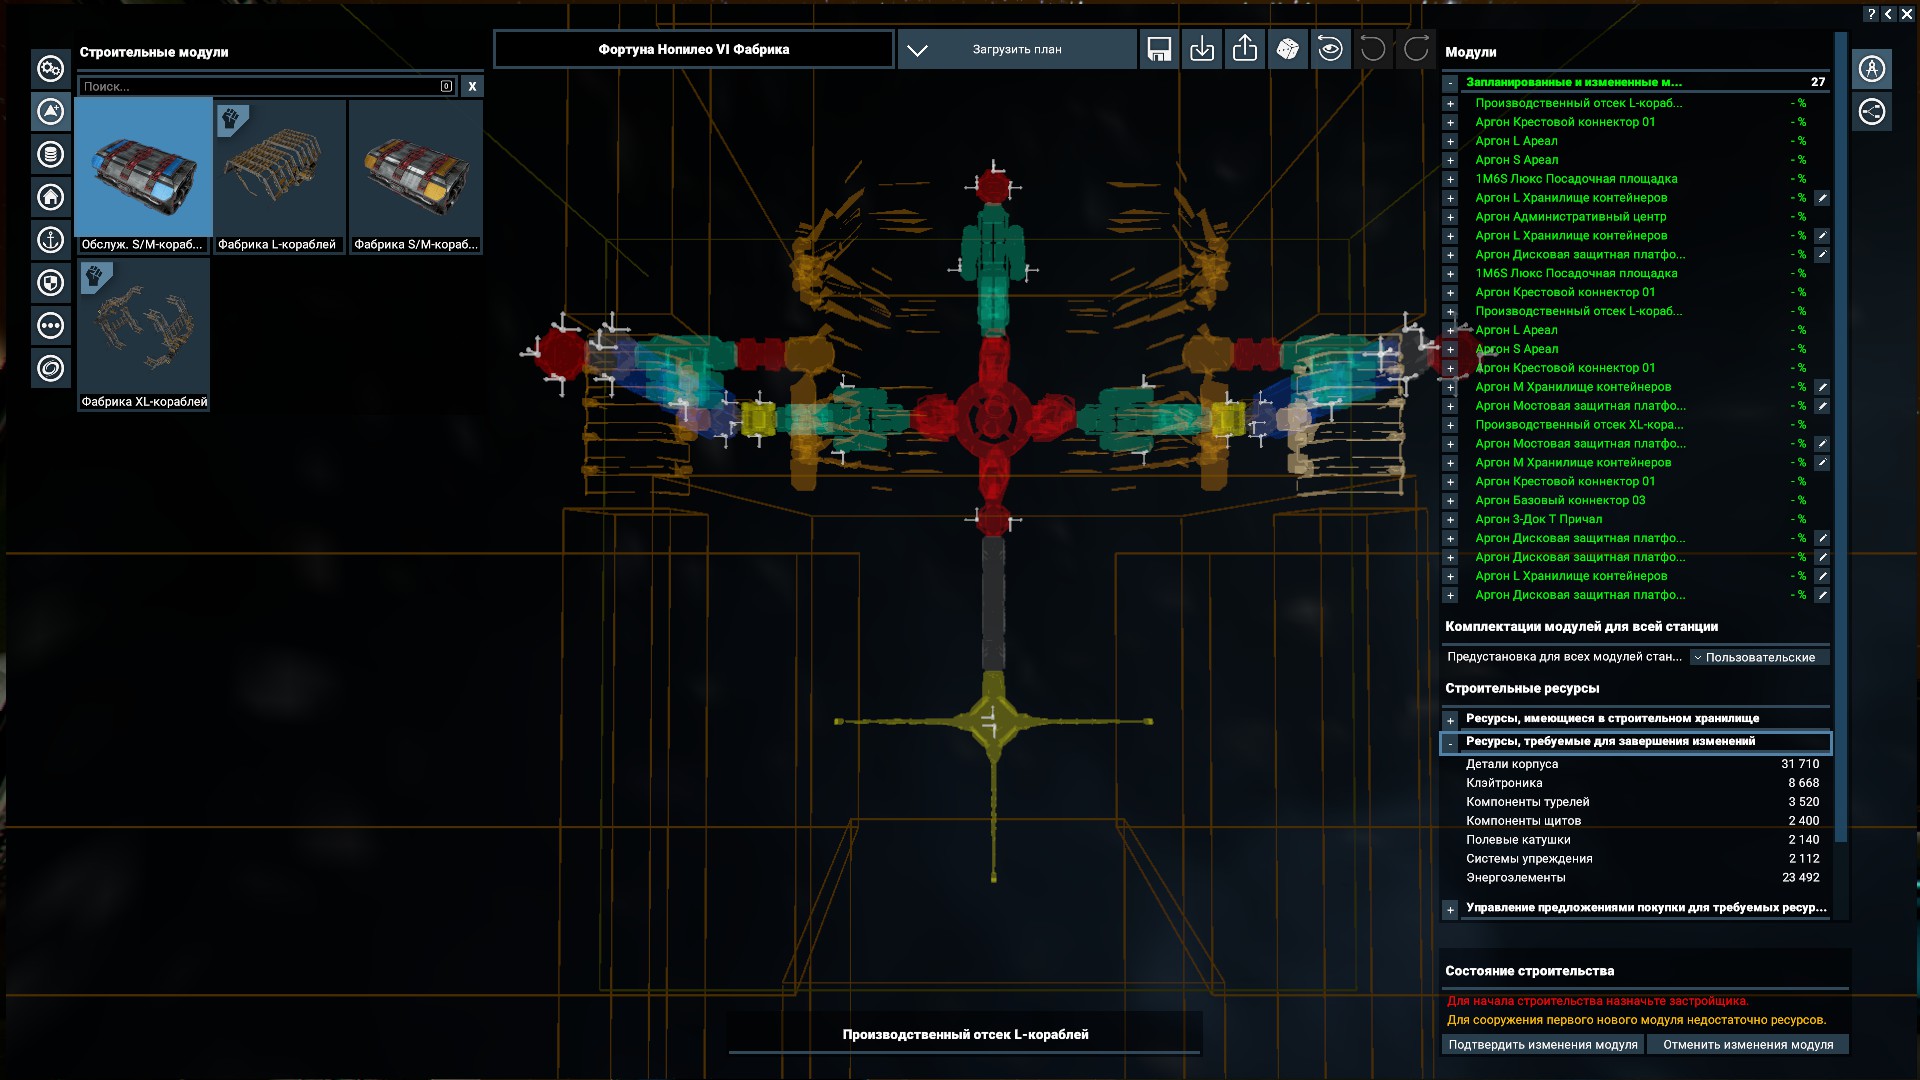Select the Build modules category (ship-plus icon)
Screen dimensions: 1920x1080
point(50,111)
